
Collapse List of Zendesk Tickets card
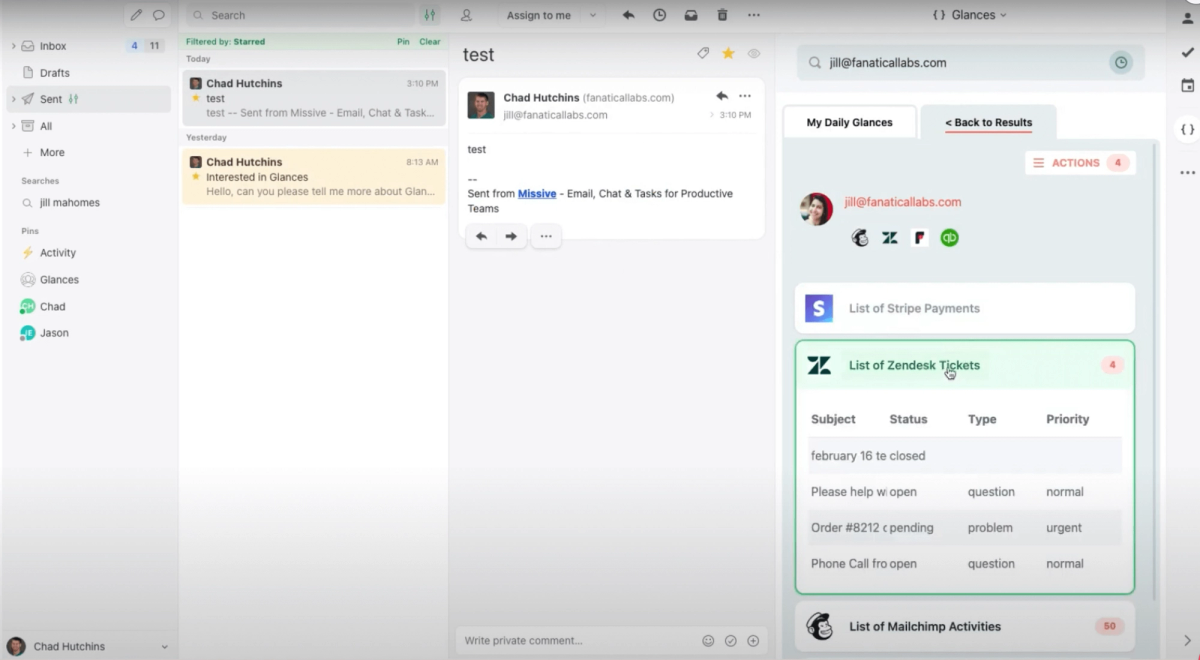click(965, 365)
